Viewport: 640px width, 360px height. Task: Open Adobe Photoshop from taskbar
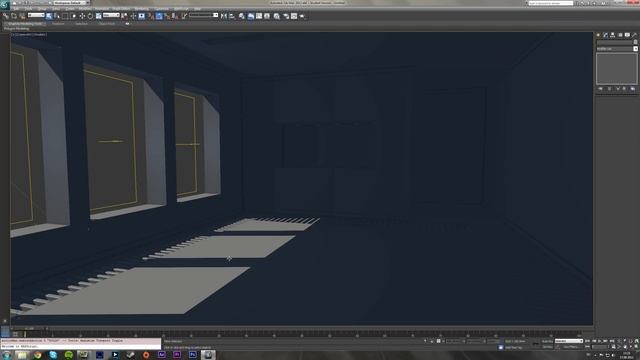tap(192, 355)
